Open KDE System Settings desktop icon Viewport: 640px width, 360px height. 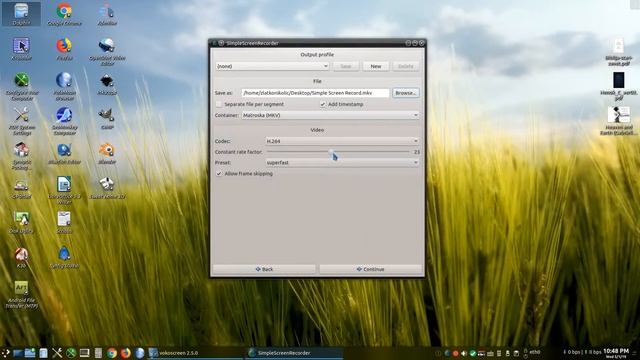pos(21,121)
